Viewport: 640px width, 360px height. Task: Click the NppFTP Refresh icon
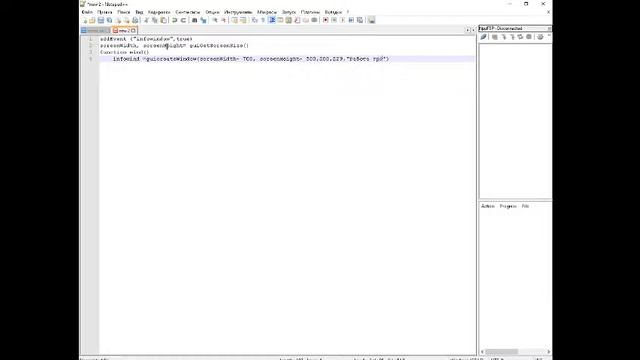pos(520,37)
